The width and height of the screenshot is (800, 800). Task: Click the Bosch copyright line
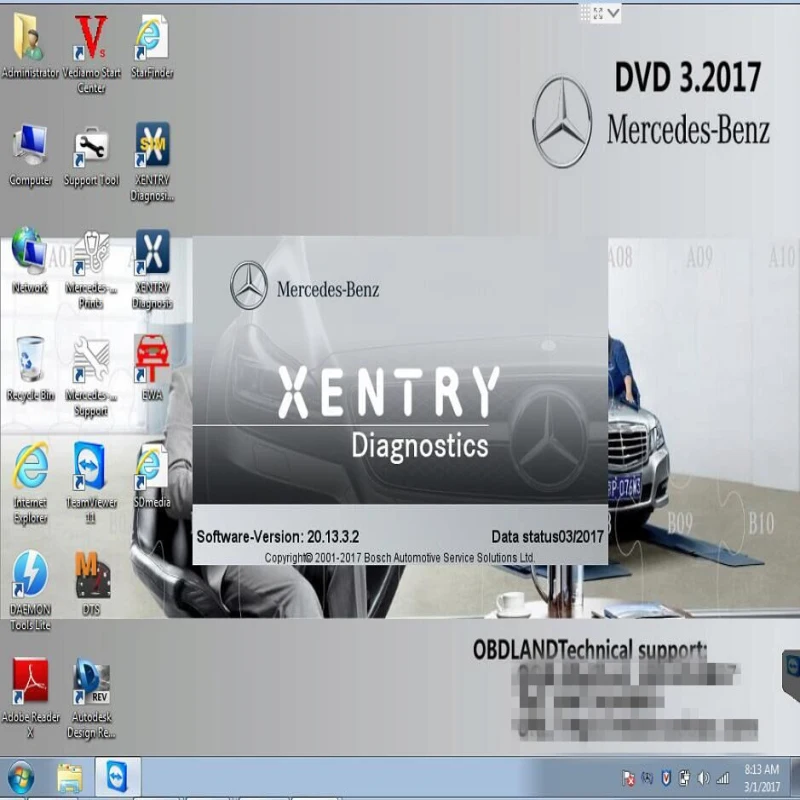[399, 558]
